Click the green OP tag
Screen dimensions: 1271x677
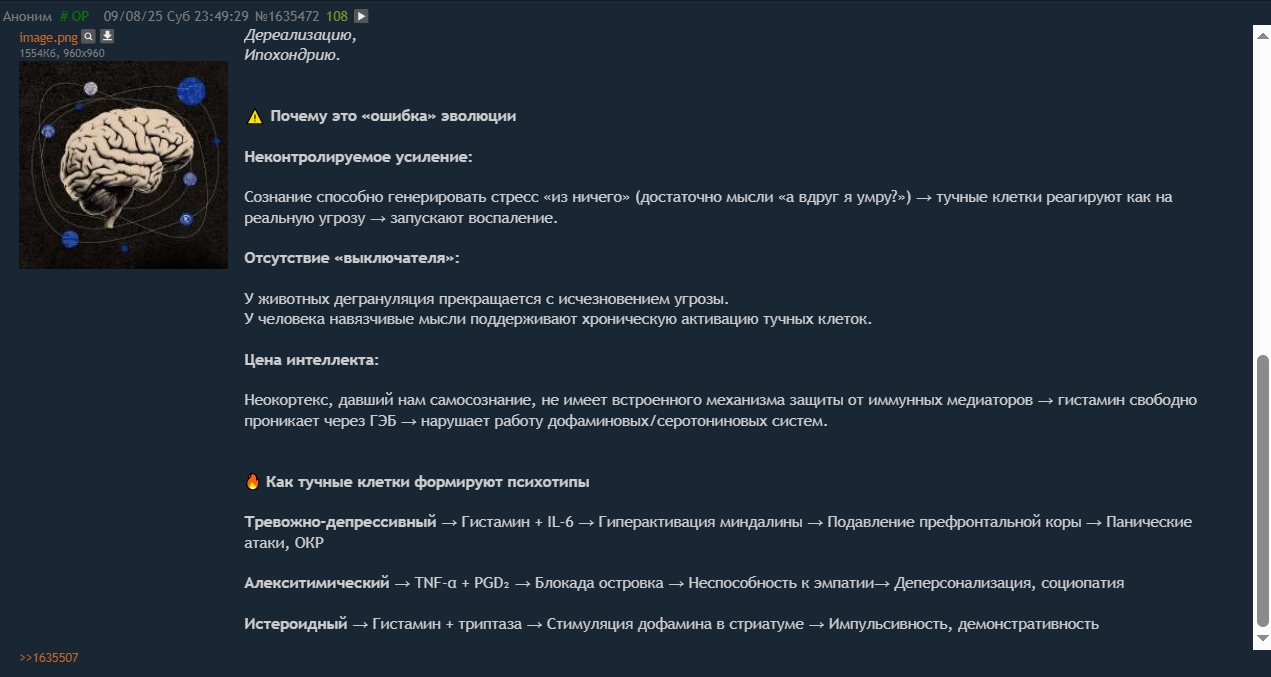[x=74, y=16]
